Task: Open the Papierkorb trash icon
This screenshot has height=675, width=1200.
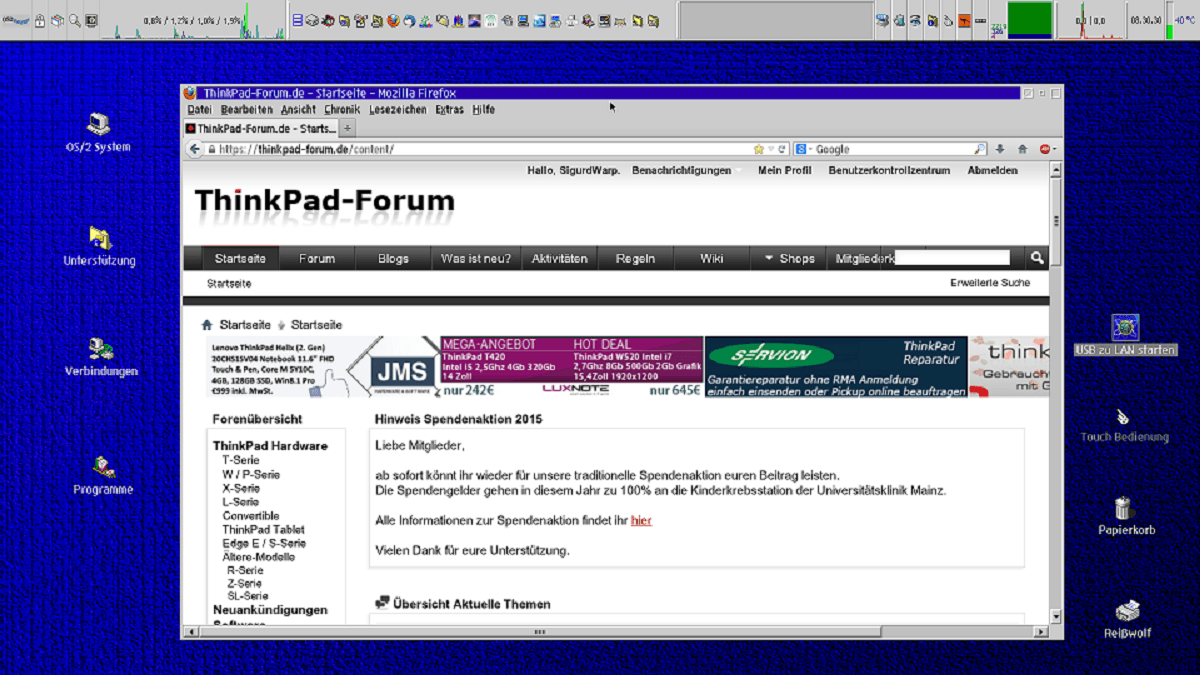Action: pyautogui.click(x=1125, y=509)
